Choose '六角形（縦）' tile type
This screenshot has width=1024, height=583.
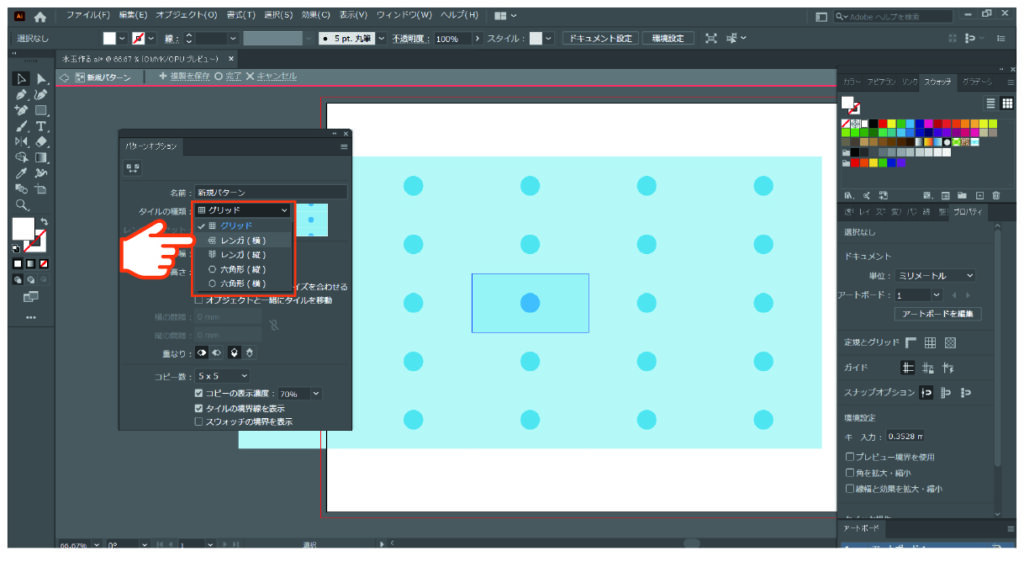click(x=243, y=269)
